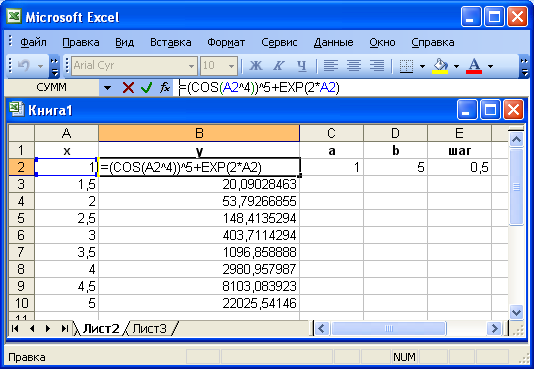Open the Данные menu
The height and width of the screenshot is (369, 534).
[x=333, y=43]
